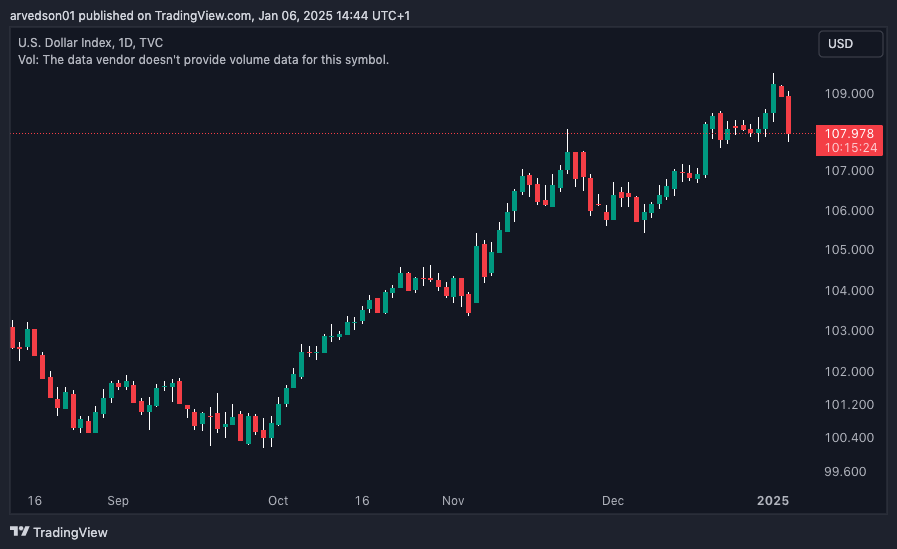
Task: Click the 100.400 price axis label
Action: click(849, 438)
